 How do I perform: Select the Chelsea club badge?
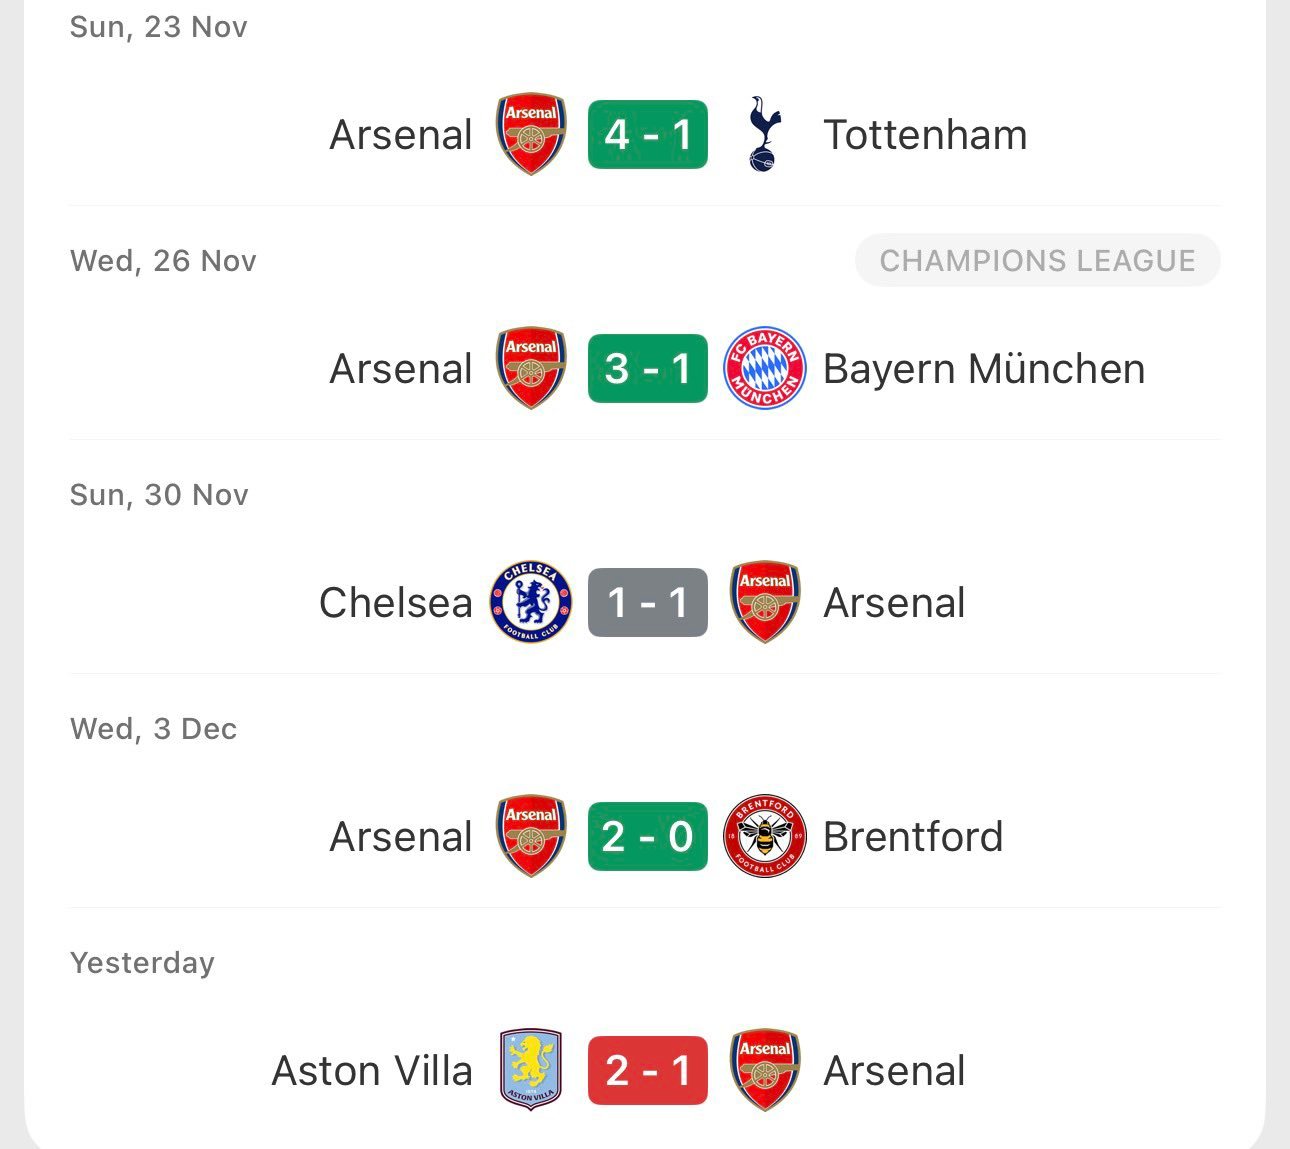point(531,602)
